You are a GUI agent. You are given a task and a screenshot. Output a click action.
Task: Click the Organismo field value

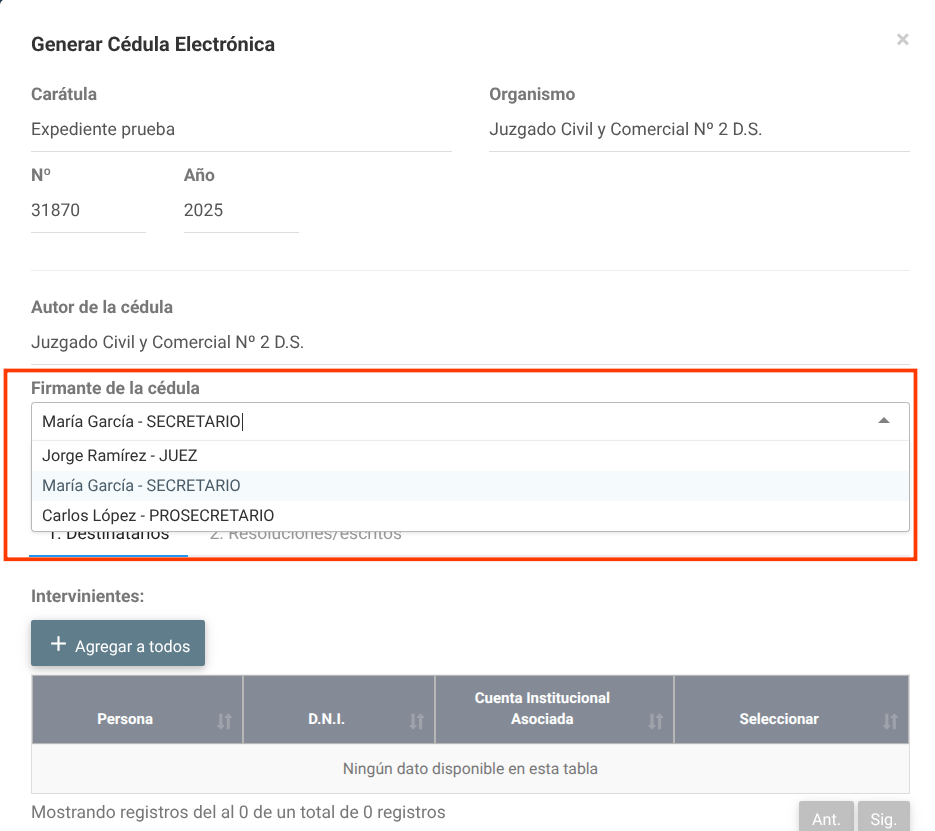coord(698,130)
